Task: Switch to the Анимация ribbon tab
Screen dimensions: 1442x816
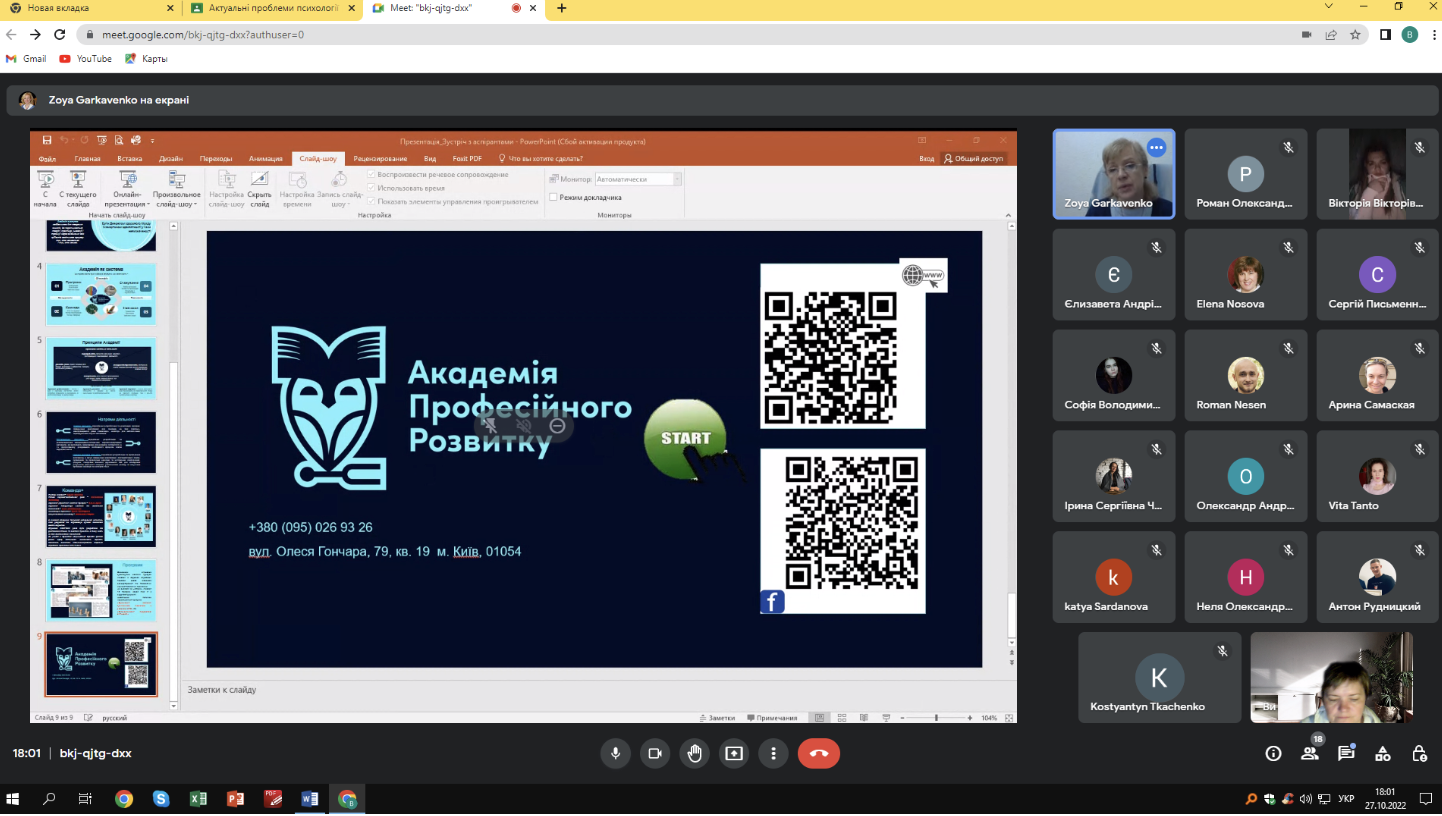Action: (x=266, y=158)
